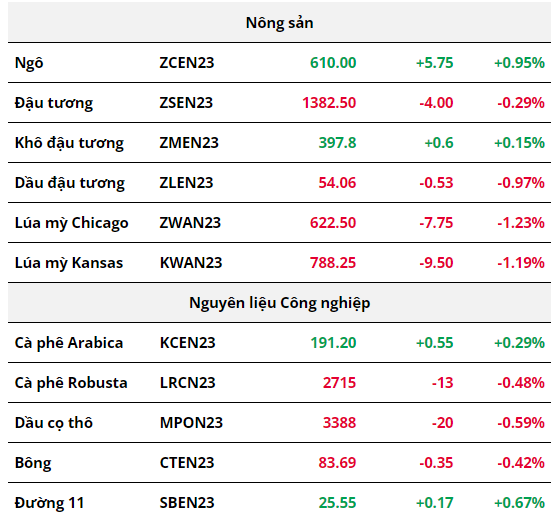This screenshot has height=522, width=560.
Task: Select the Nguyên liệu Công nghiệp header
Action: 279,303
